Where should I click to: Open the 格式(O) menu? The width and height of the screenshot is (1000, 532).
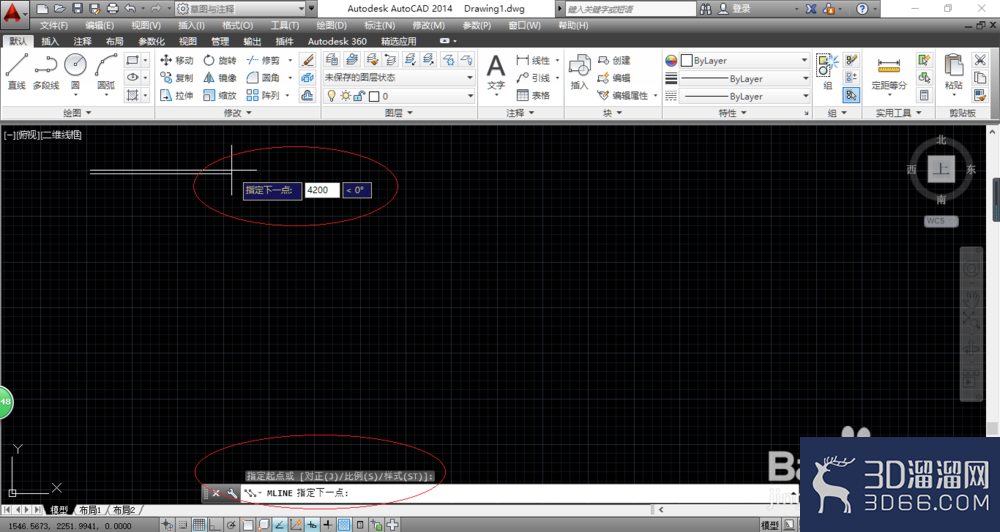237,26
